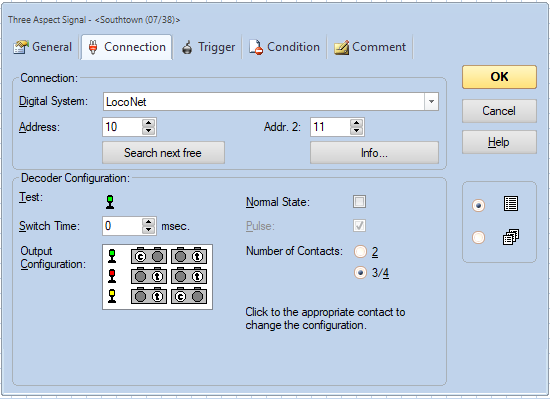Confirm with the OK button
This screenshot has width=550, height=399.
(499, 77)
